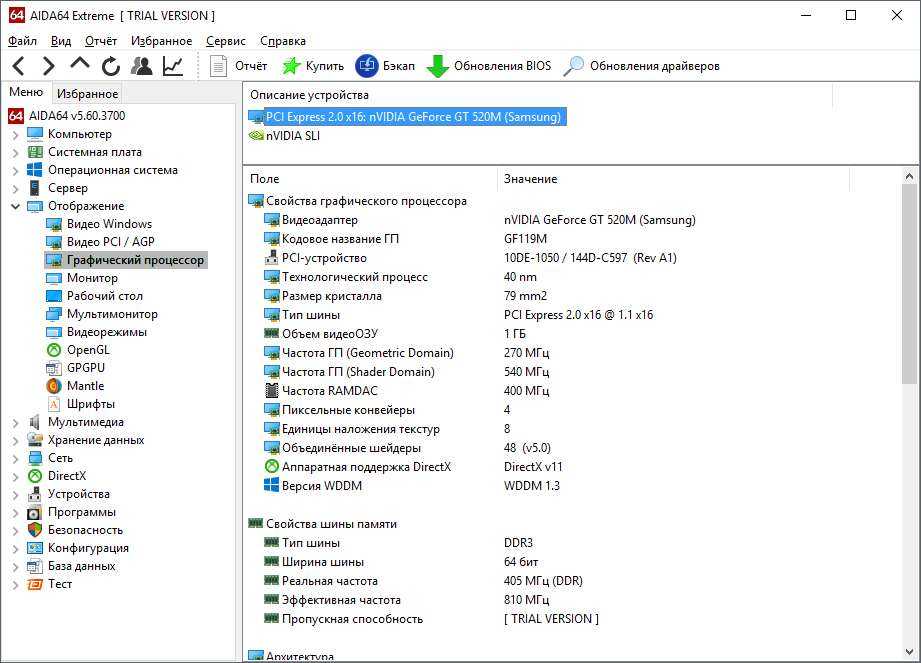This screenshot has width=921, height=663.
Task: Switch to the Избранное tab
Action: [x=87, y=94]
